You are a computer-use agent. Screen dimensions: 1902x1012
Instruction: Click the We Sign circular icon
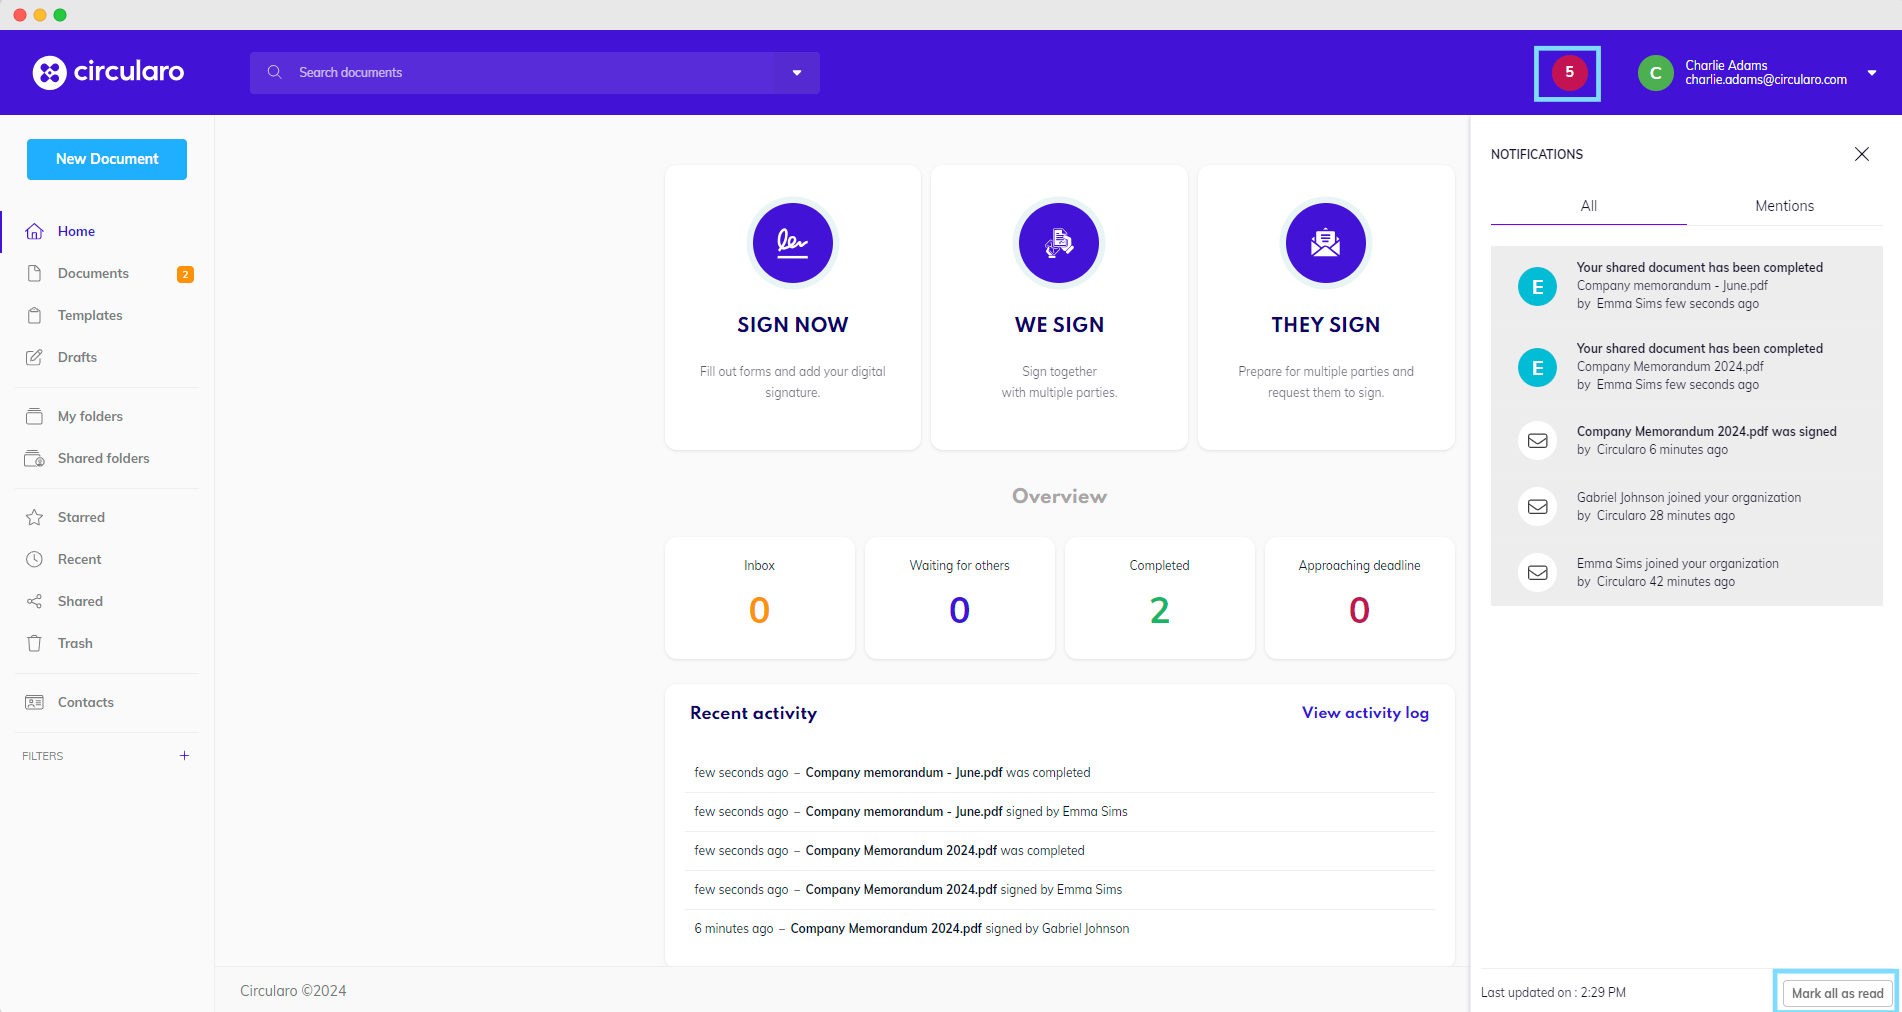coord(1058,243)
